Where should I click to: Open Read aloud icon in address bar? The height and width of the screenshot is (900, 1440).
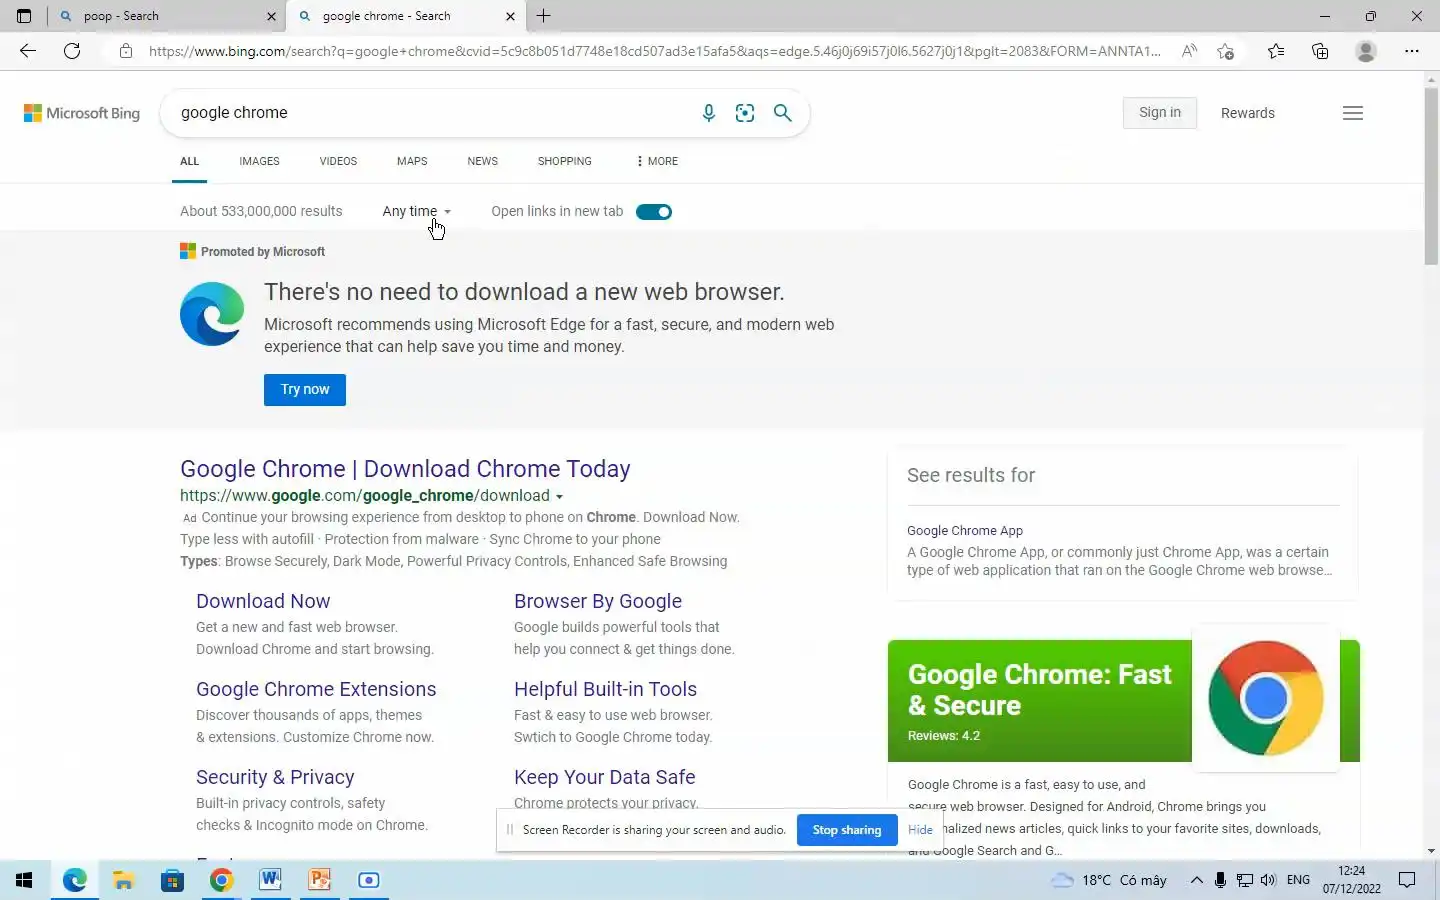point(1189,51)
